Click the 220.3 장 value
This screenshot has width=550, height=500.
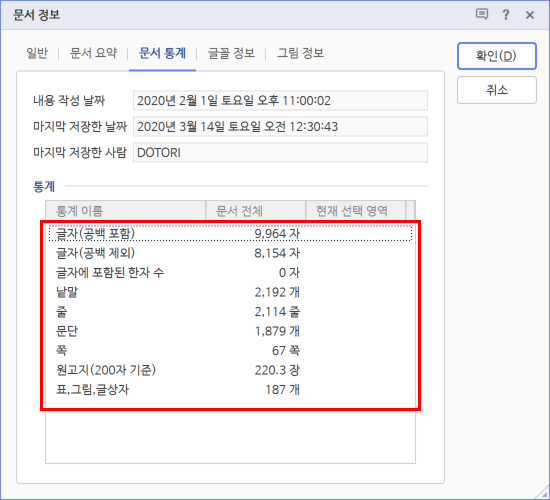tap(277, 370)
